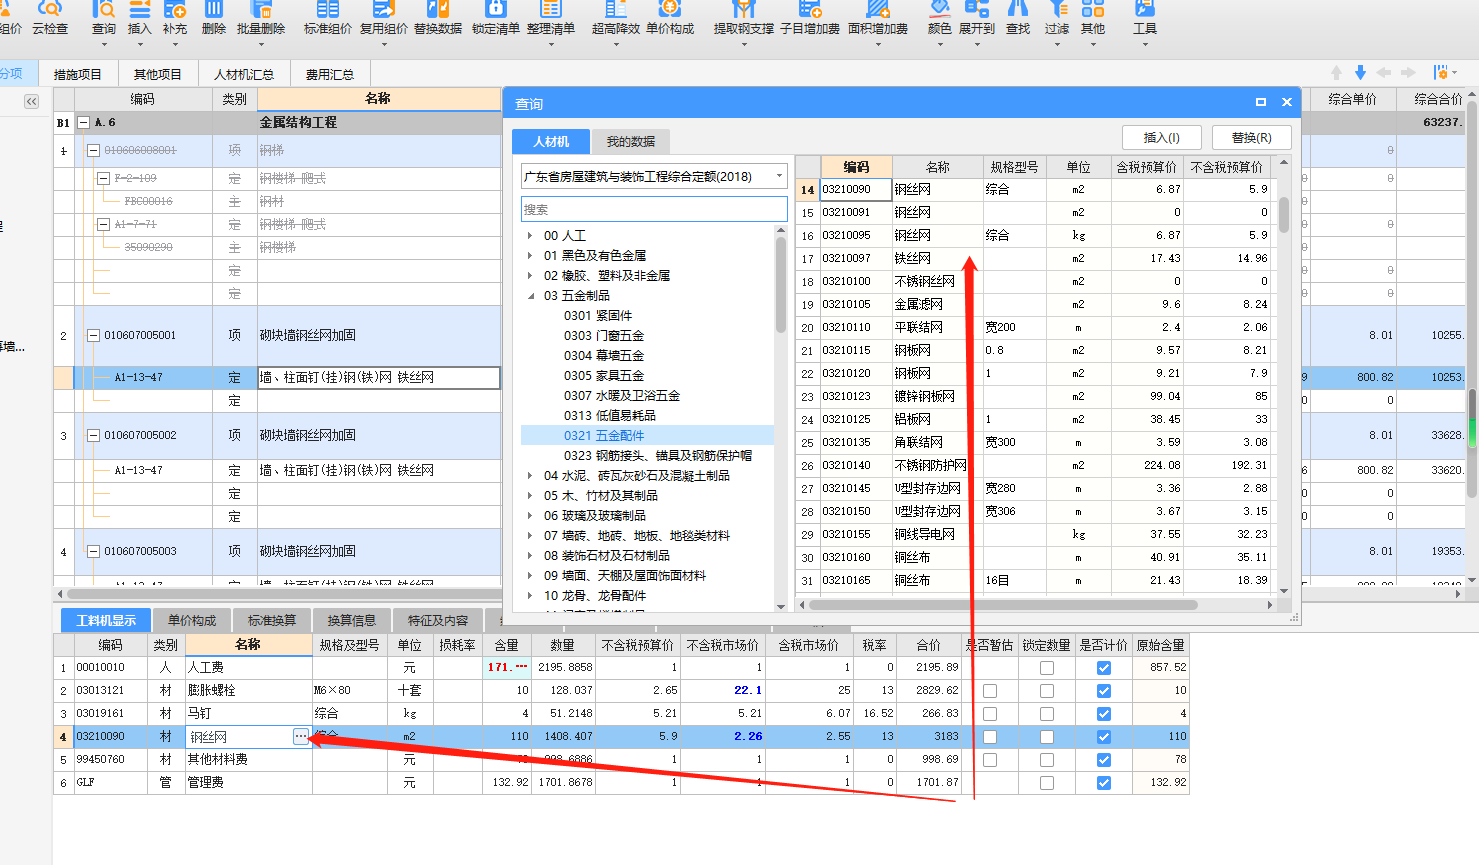1479x865 pixels.
Task: Click the category tree vertical scrollbar
Action: click(x=781, y=284)
